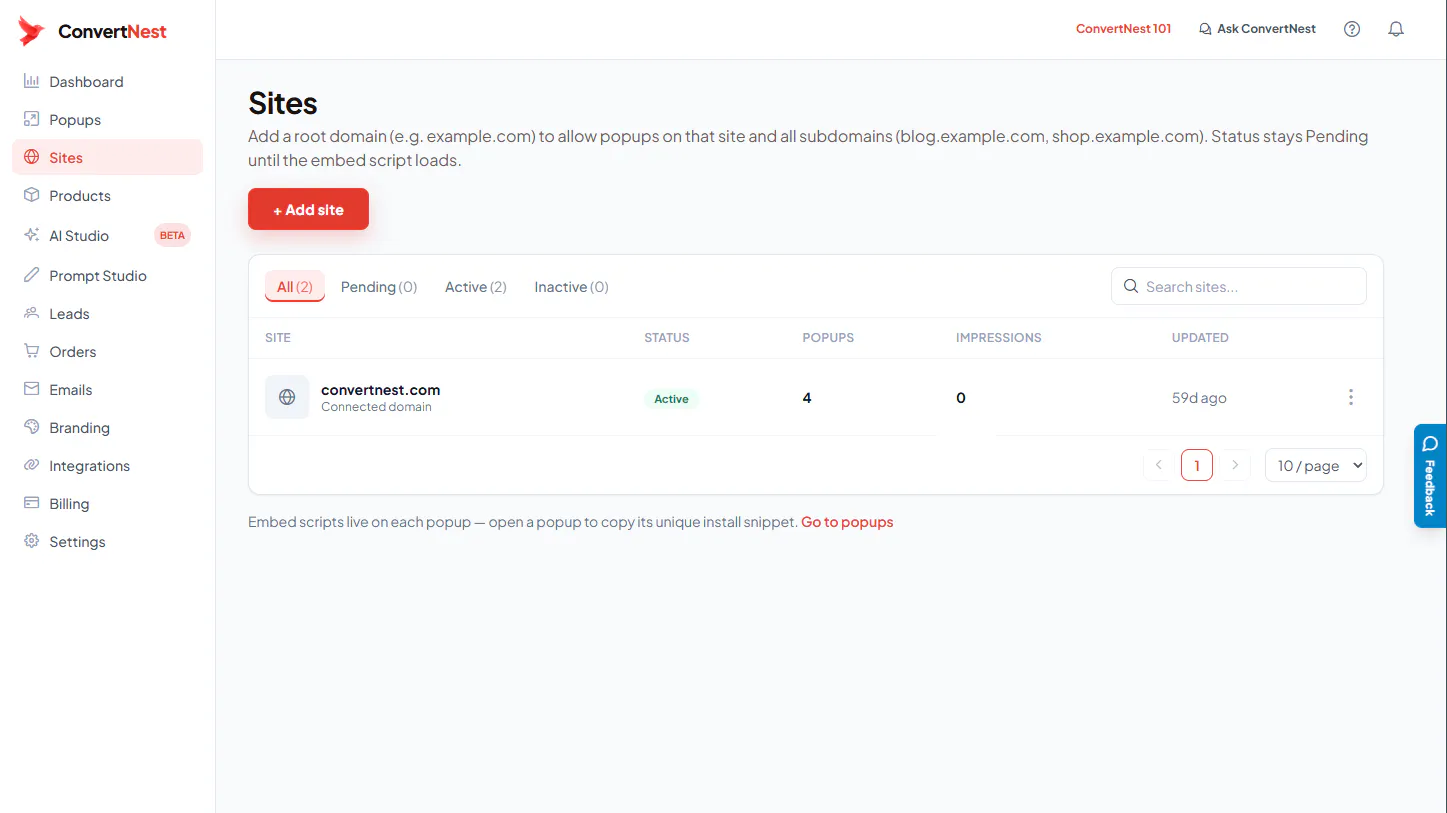Open the Feedback side tab
The width and height of the screenshot is (1447, 813).
tap(1430, 475)
